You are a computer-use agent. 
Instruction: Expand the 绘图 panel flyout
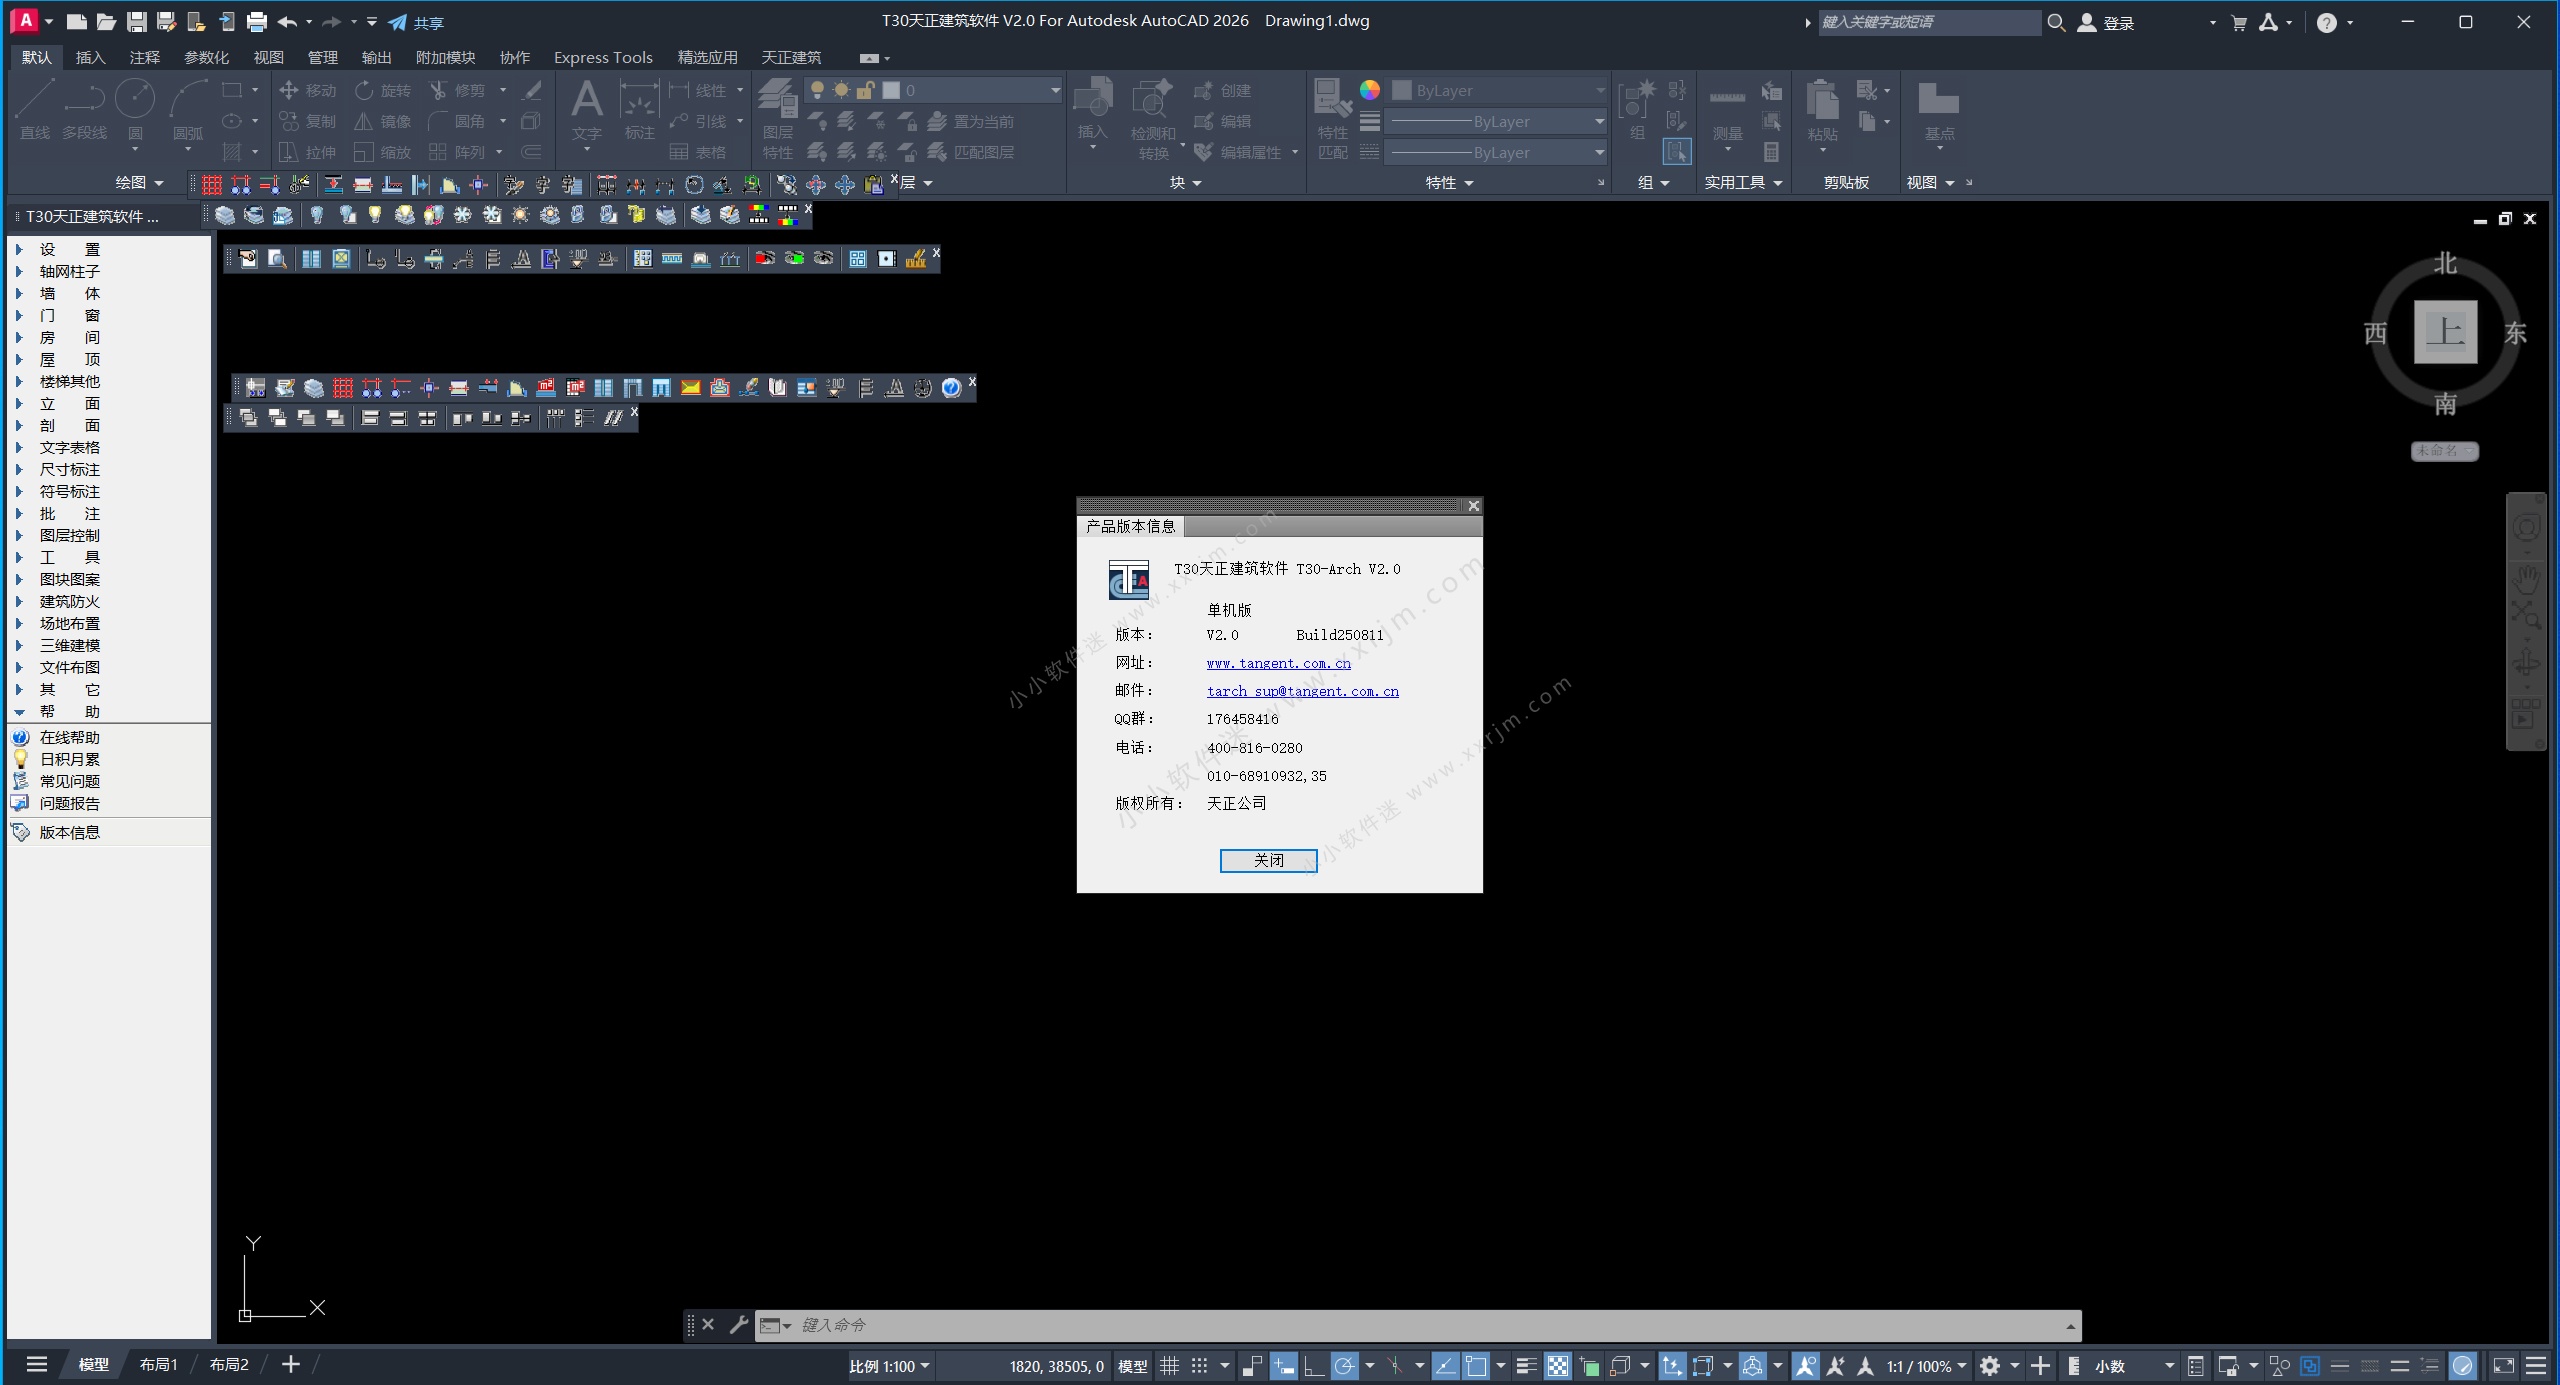[139, 182]
